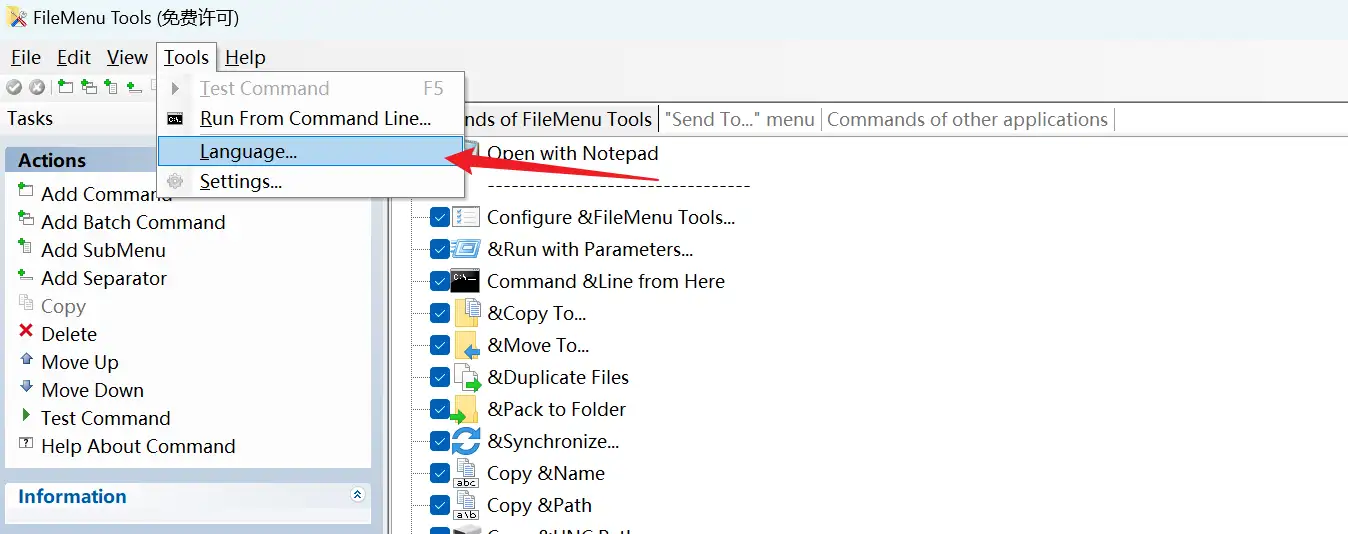Image resolution: width=1348 pixels, height=534 pixels.
Task: Click the Duplicate Files icon
Action: 468,377
